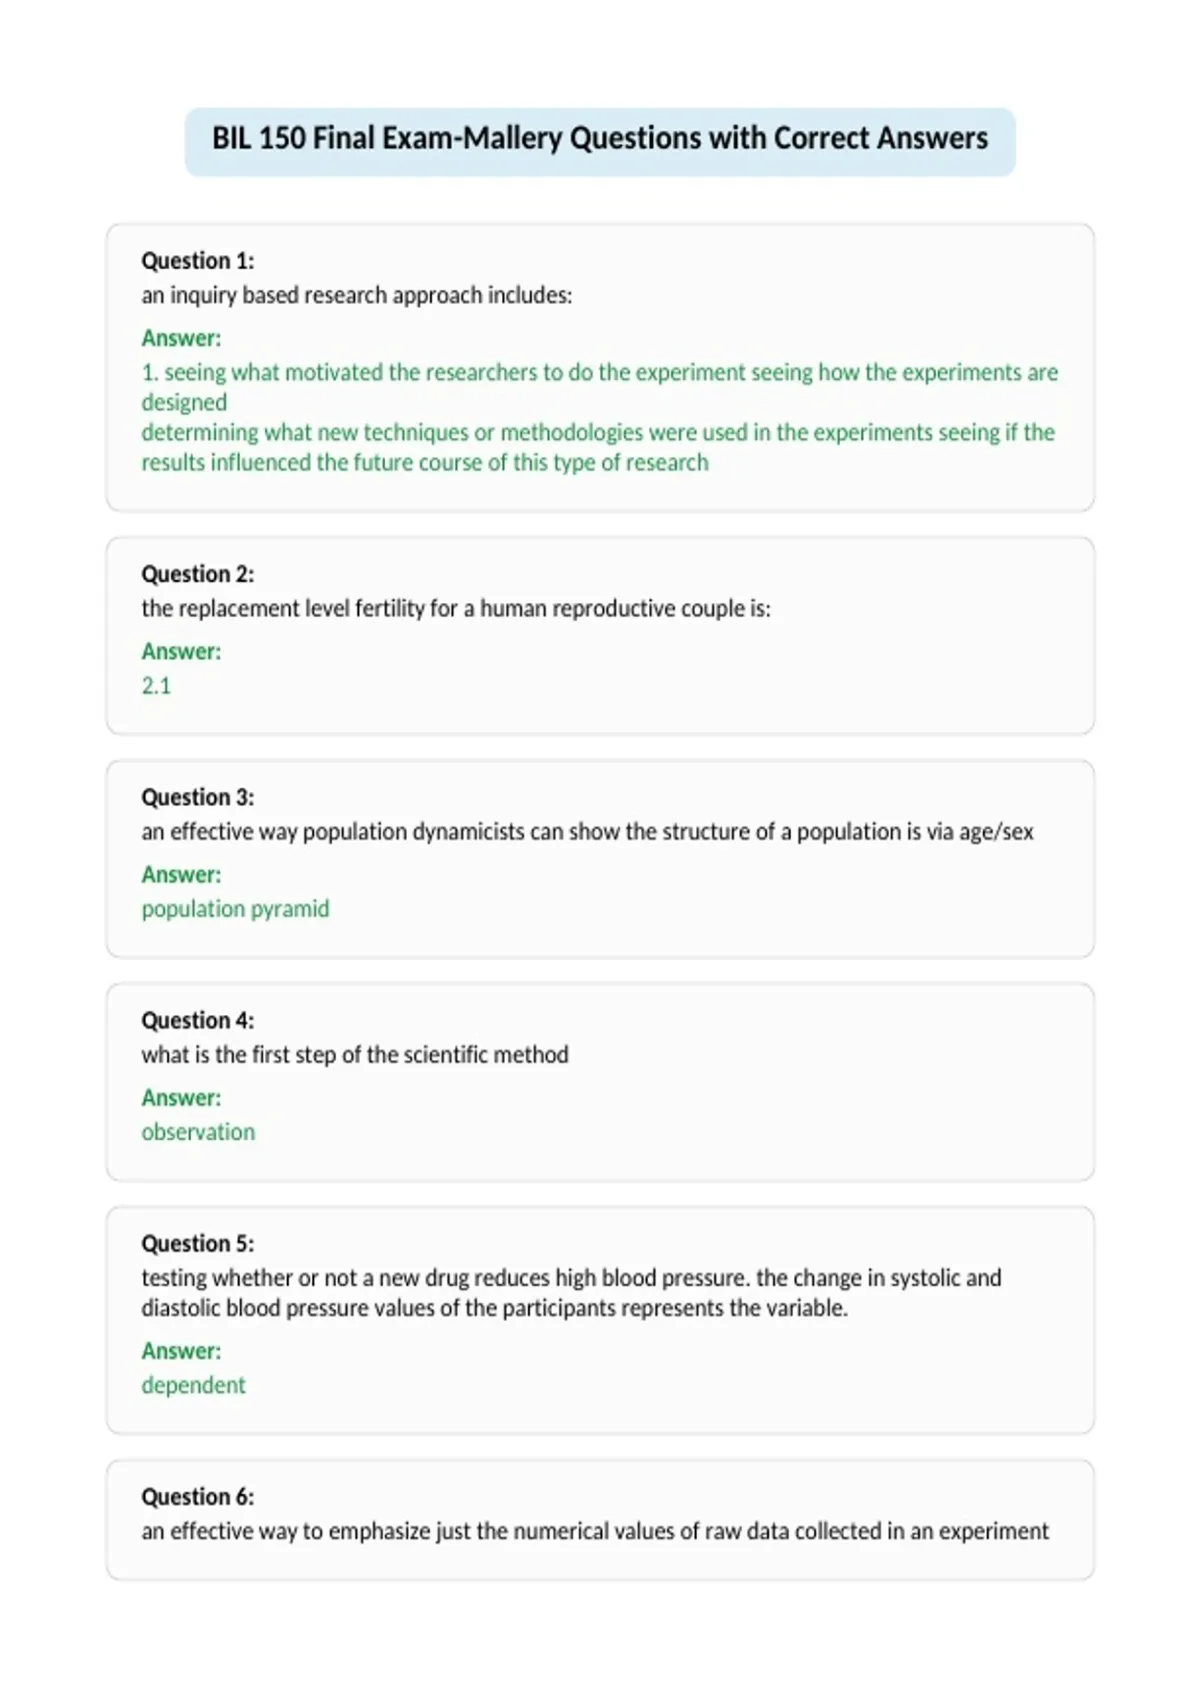
Task: Click the Answer label under Question 1
Action: (x=181, y=338)
